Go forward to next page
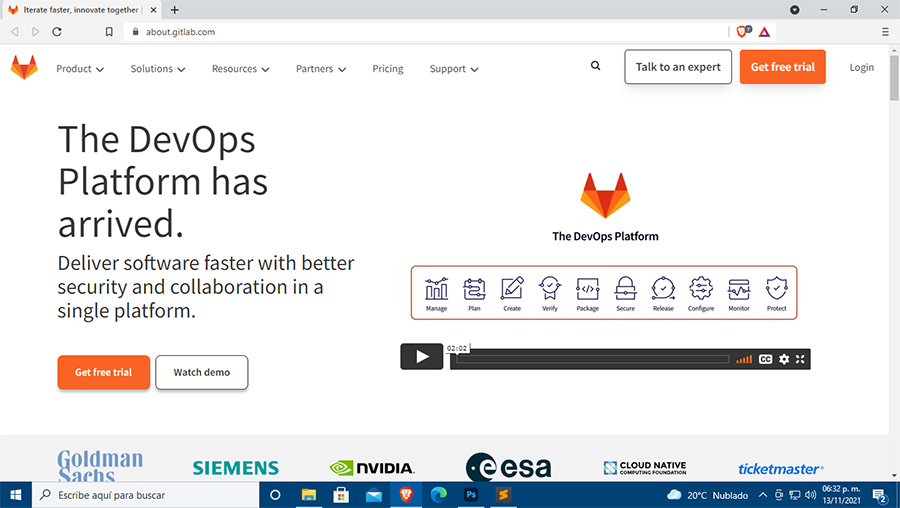The height and width of the screenshot is (508, 900). pyautogui.click(x=36, y=32)
